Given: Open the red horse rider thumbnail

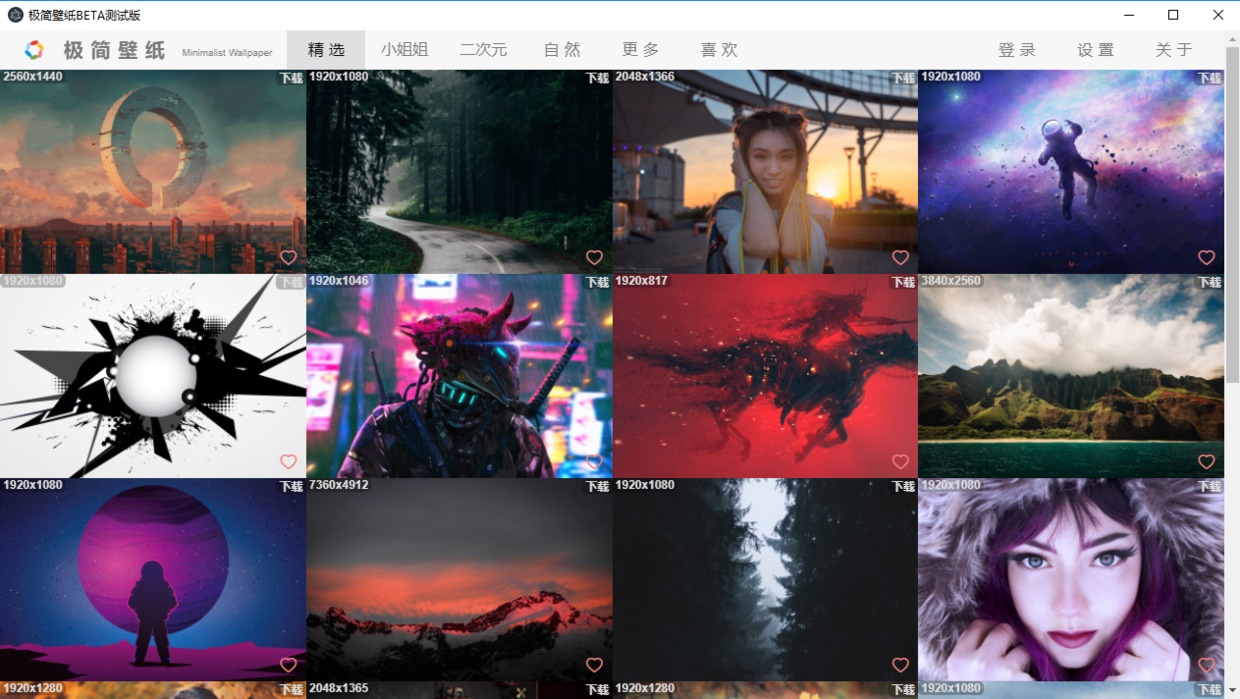Looking at the screenshot, I should coord(765,376).
